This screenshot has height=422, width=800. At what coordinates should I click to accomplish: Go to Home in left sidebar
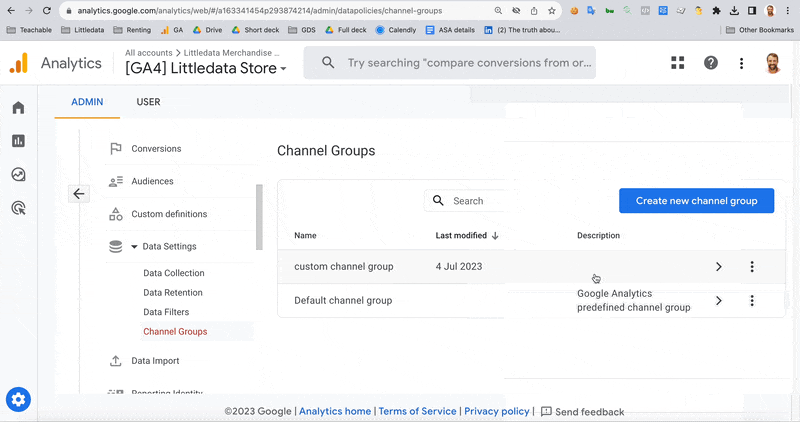click(x=18, y=107)
